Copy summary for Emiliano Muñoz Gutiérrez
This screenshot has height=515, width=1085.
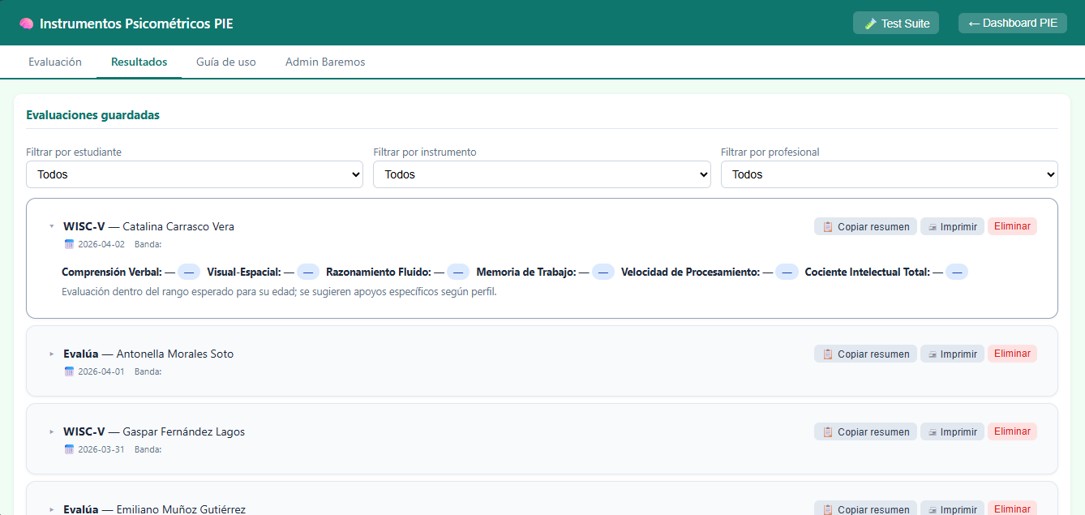click(x=865, y=509)
